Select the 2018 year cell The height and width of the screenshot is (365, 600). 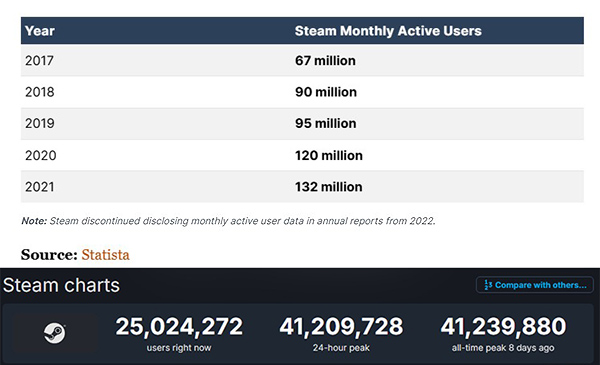(40, 92)
